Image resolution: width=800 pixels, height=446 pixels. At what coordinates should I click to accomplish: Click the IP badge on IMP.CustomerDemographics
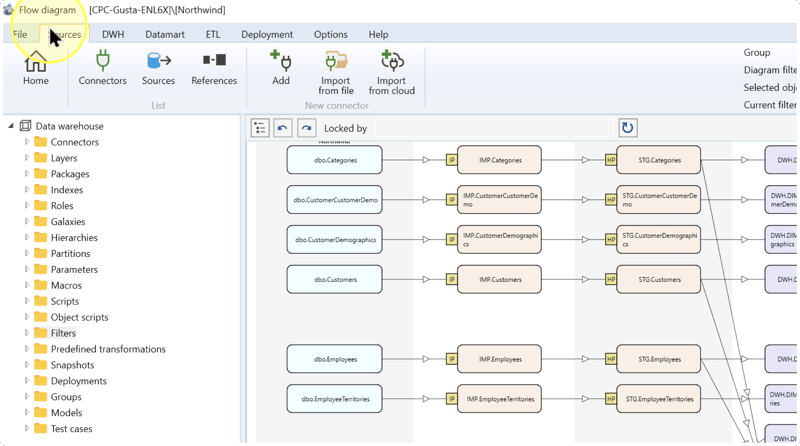pyautogui.click(x=452, y=240)
